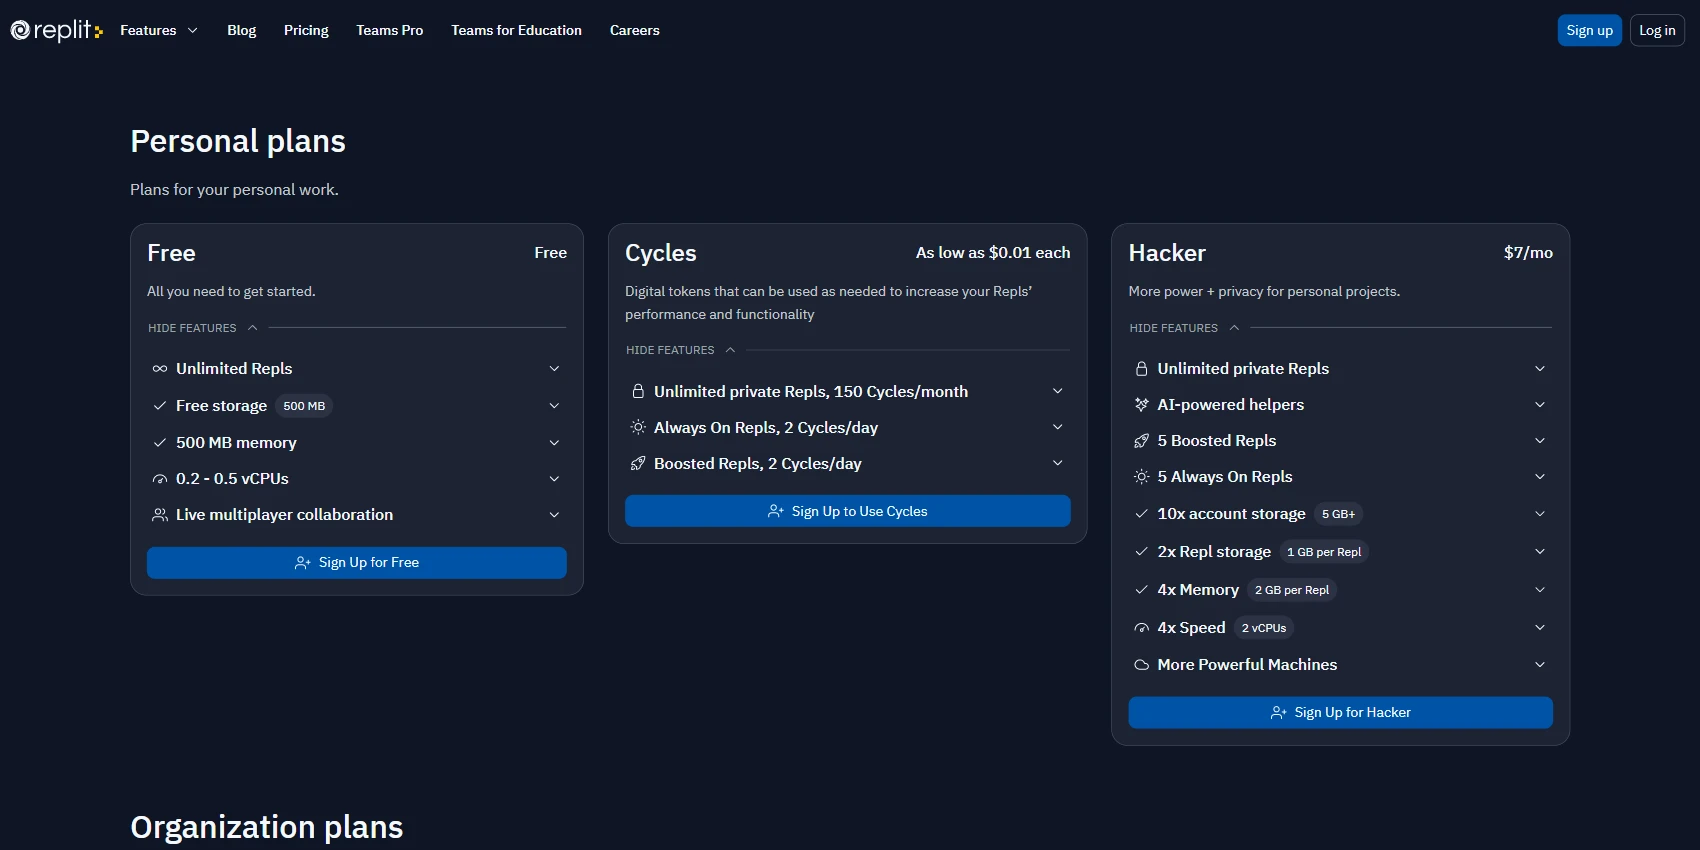Click the infinity icon beside Unlimited Repls
The width and height of the screenshot is (1700, 850).
coord(160,369)
